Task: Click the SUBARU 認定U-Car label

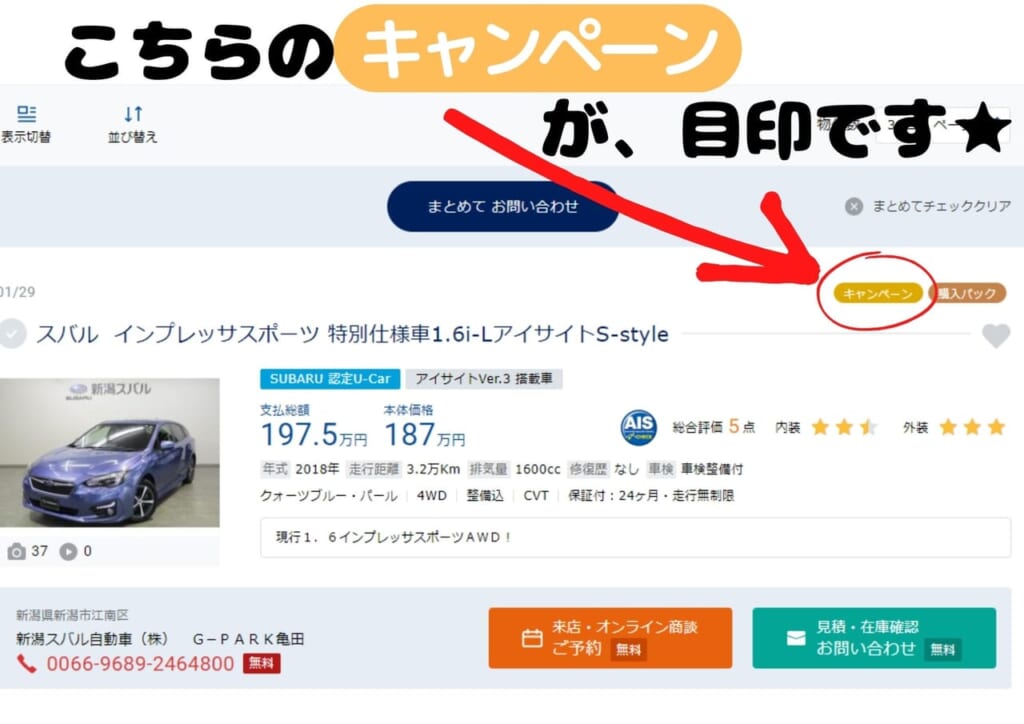Action: [330, 379]
